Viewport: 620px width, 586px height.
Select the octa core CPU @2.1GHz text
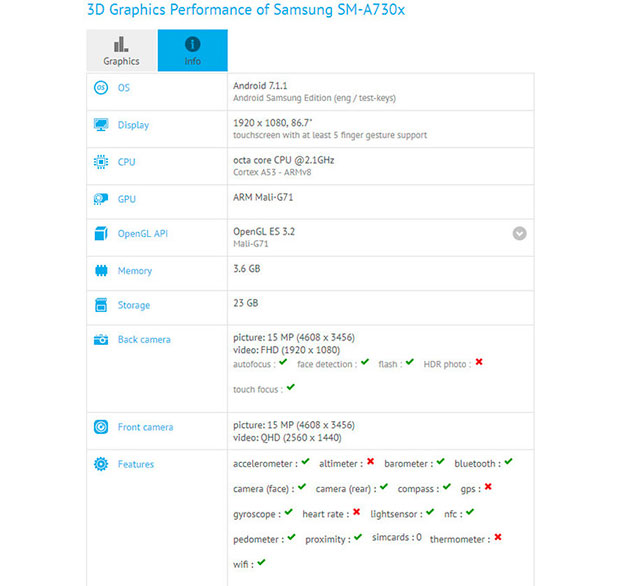[x=284, y=160]
